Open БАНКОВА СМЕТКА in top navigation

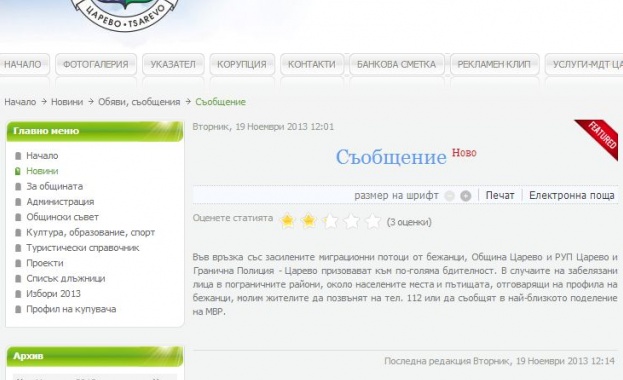tap(397, 64)
